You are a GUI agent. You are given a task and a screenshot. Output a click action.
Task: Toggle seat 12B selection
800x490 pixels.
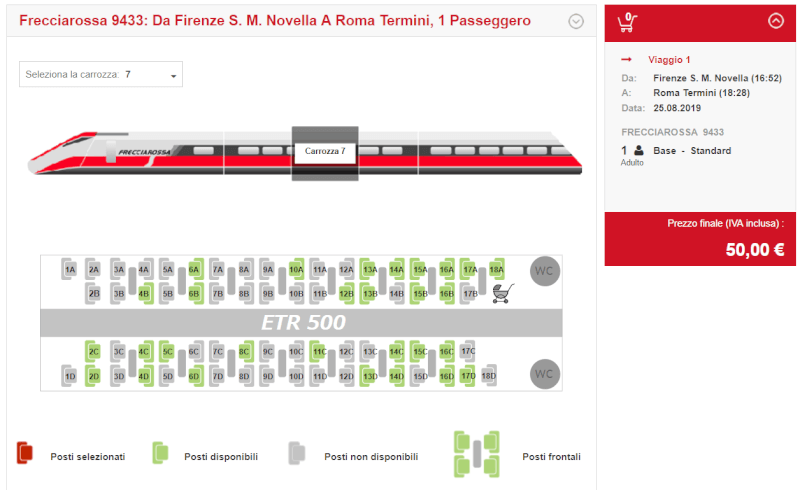click(347, 293)
